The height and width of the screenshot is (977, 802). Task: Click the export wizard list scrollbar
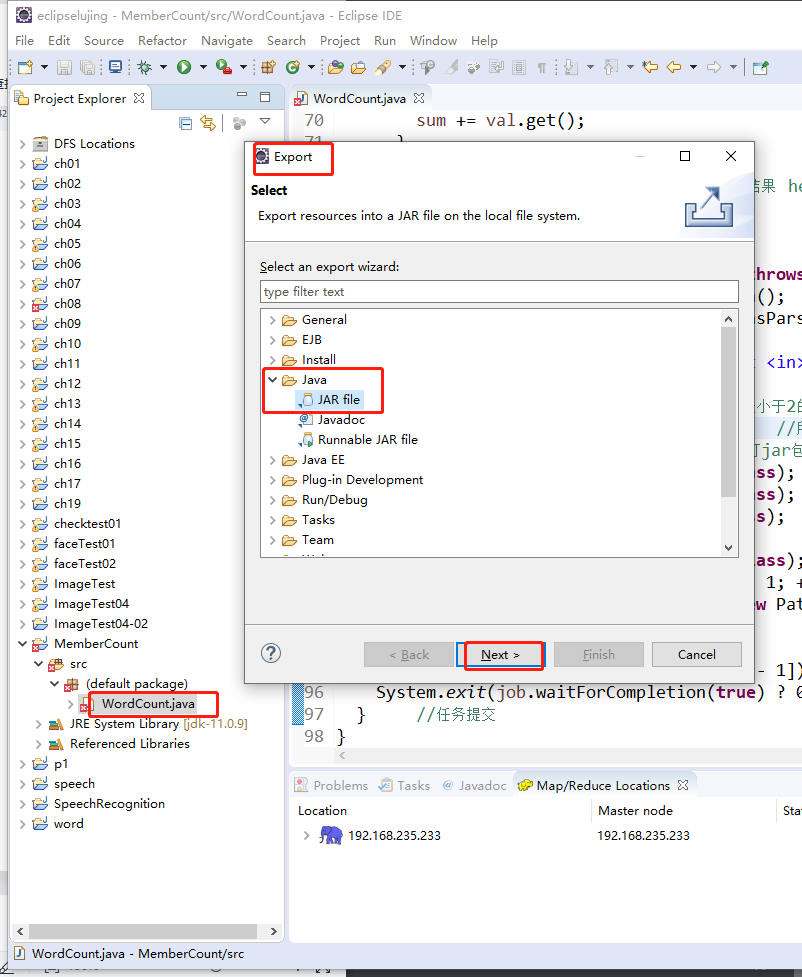pos(728,411)
